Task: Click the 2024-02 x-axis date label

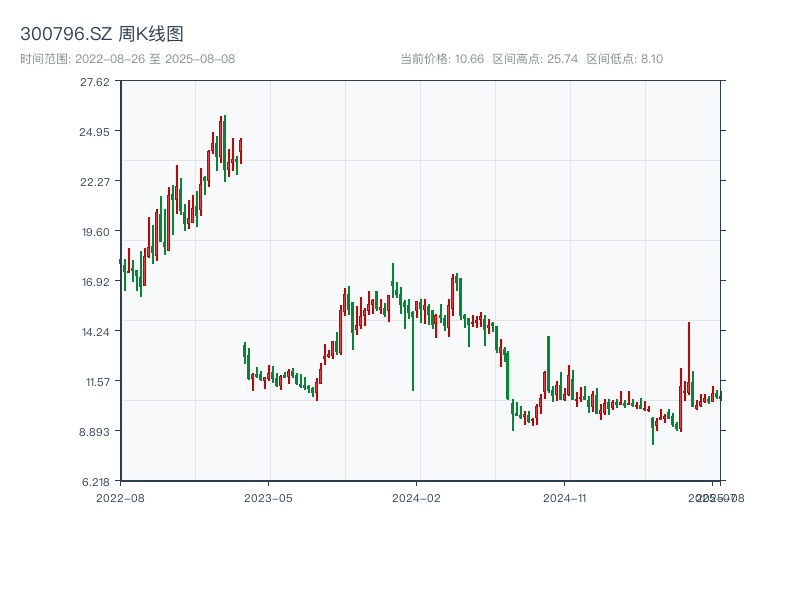Action: (x=417, y=497)
